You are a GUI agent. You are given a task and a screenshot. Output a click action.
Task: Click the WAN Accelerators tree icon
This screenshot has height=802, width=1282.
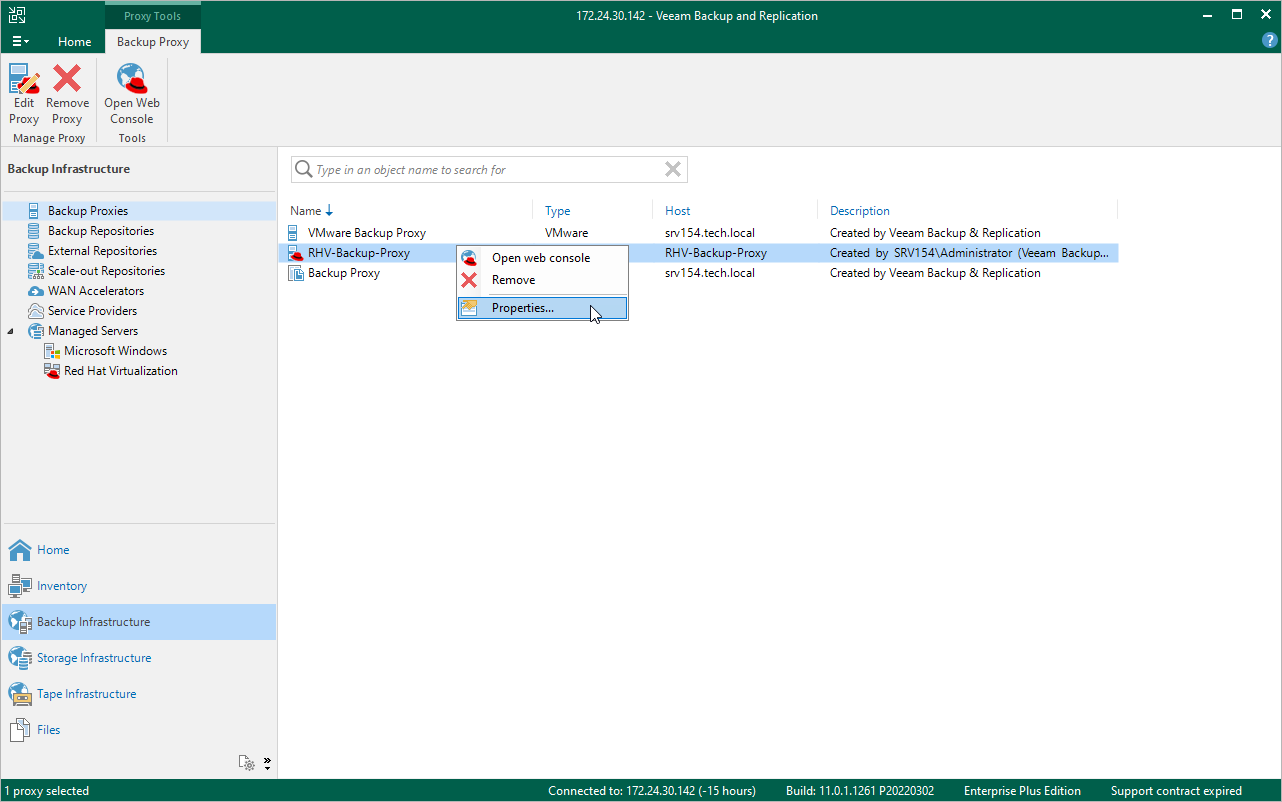click(x=34, y=291)
